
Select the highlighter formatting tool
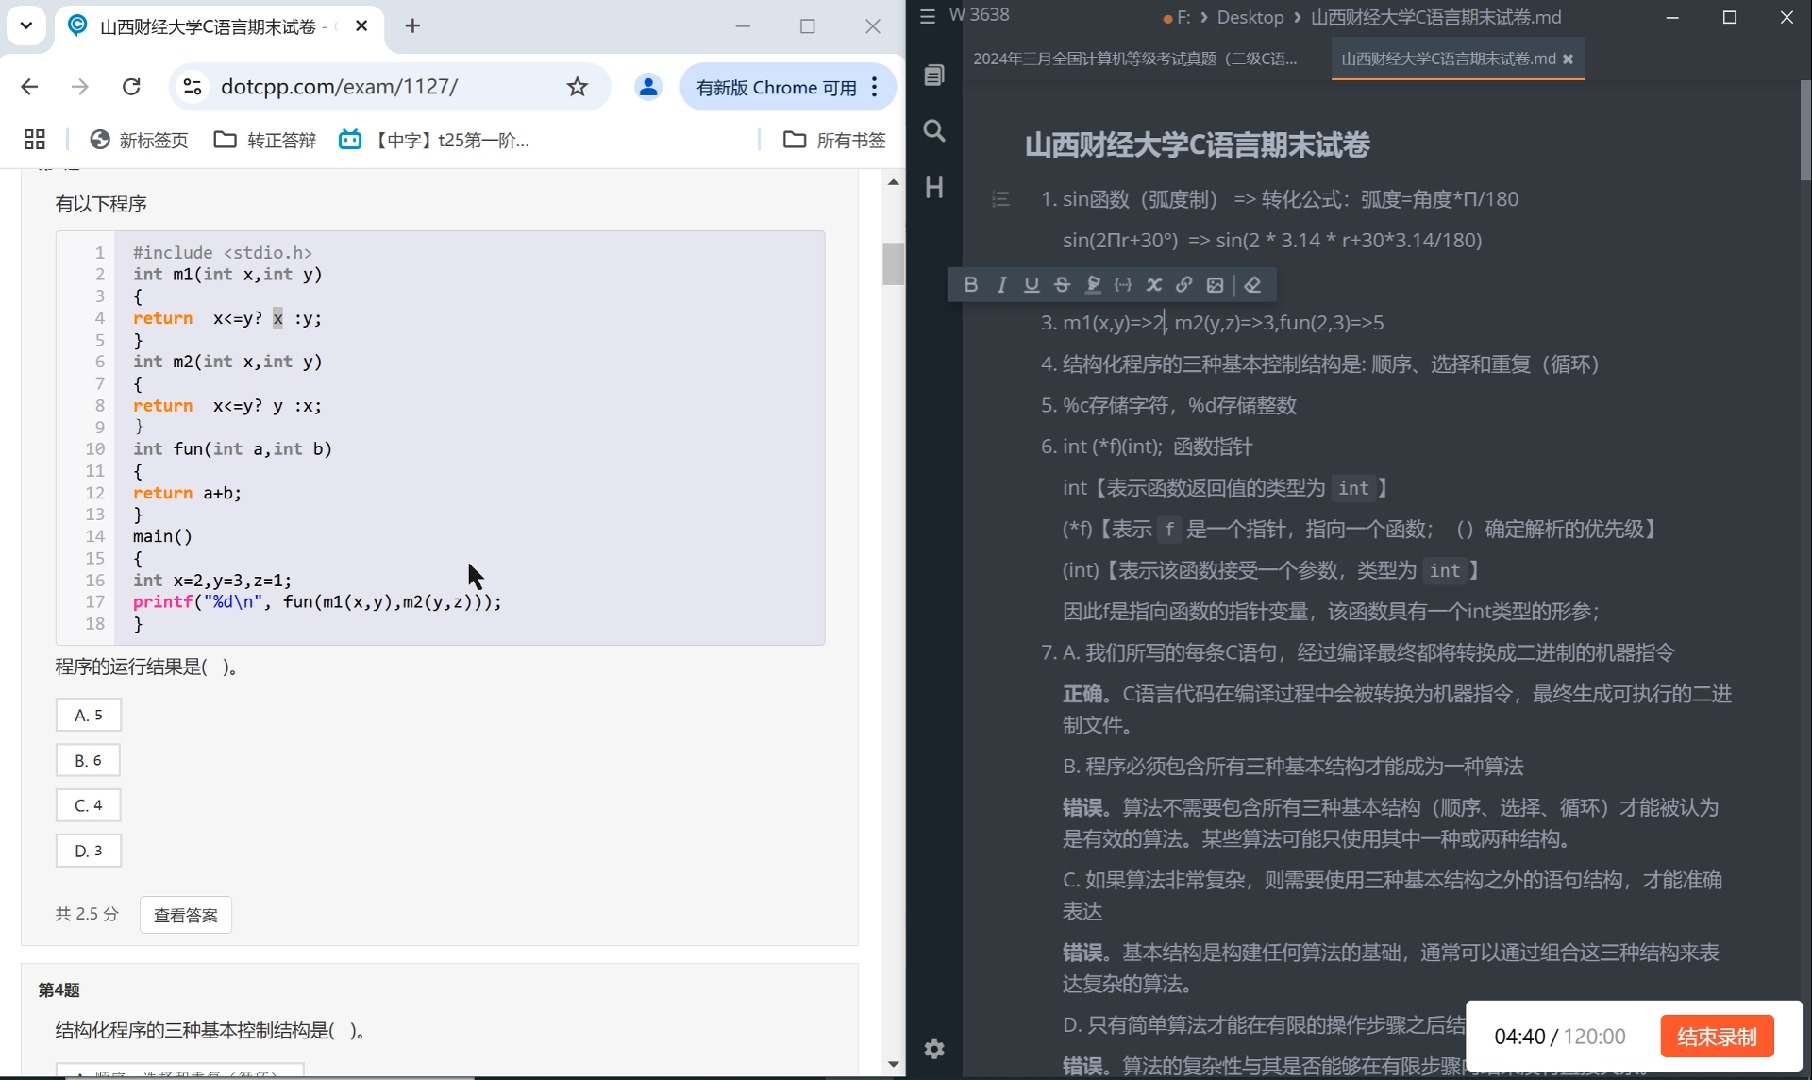coord(1092,285)
